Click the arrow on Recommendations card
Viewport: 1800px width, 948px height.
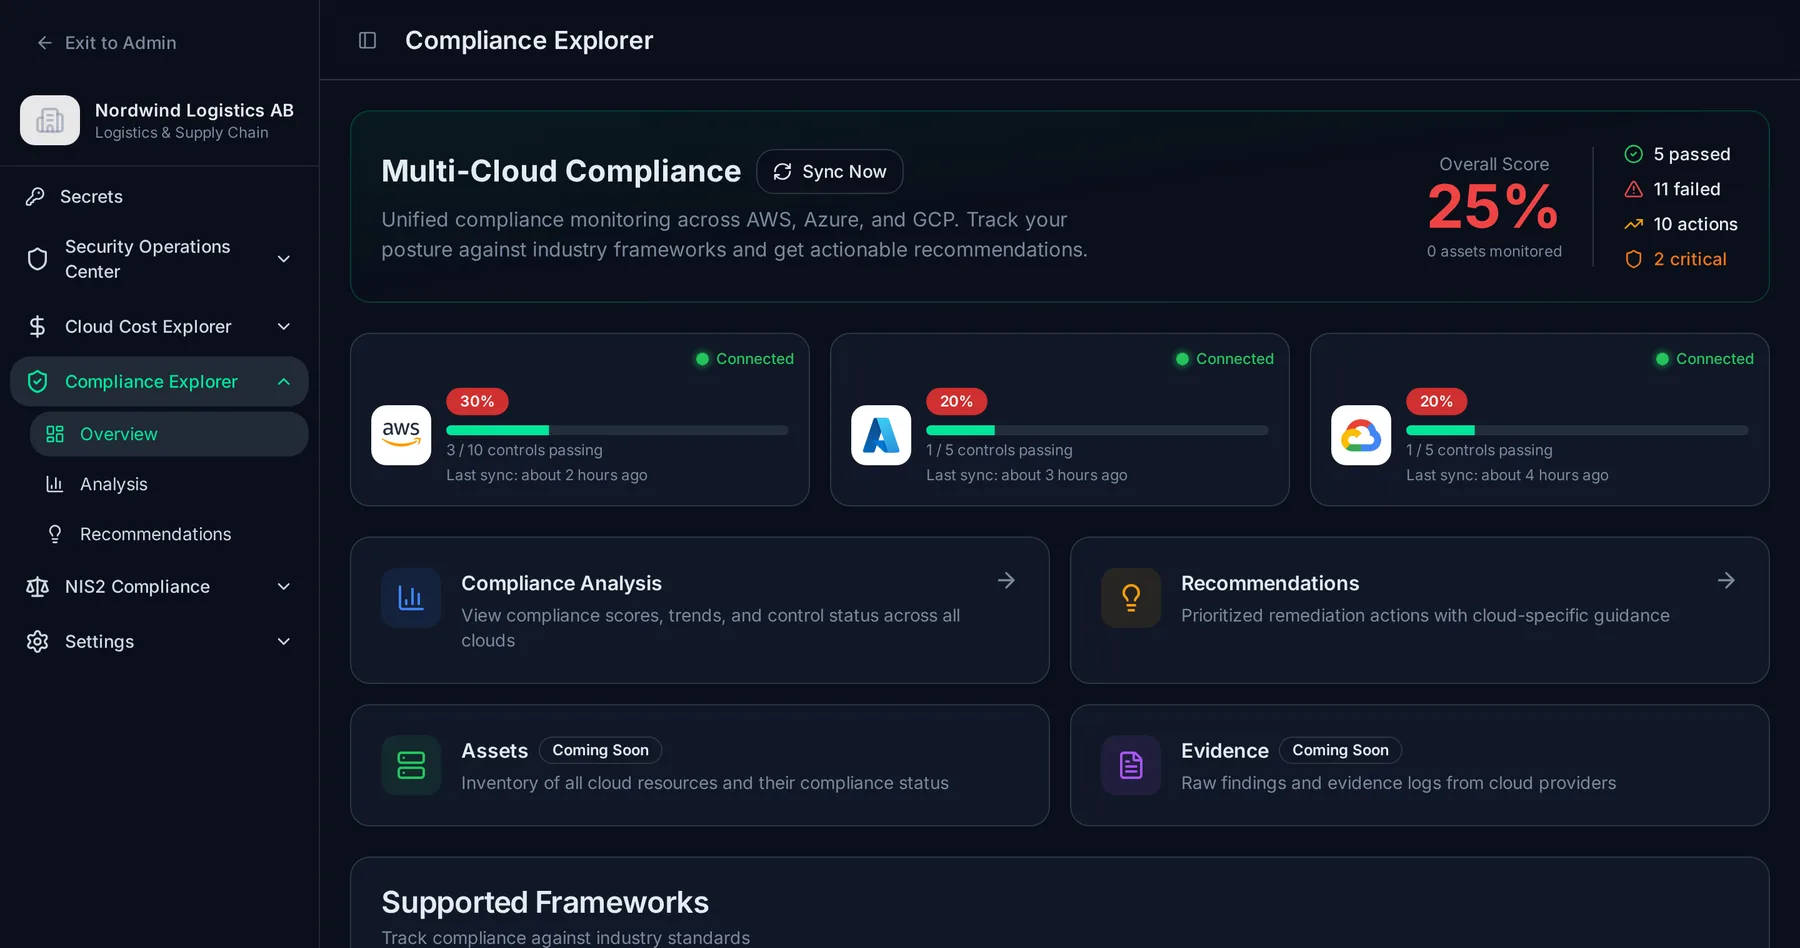coord(1726,580)
